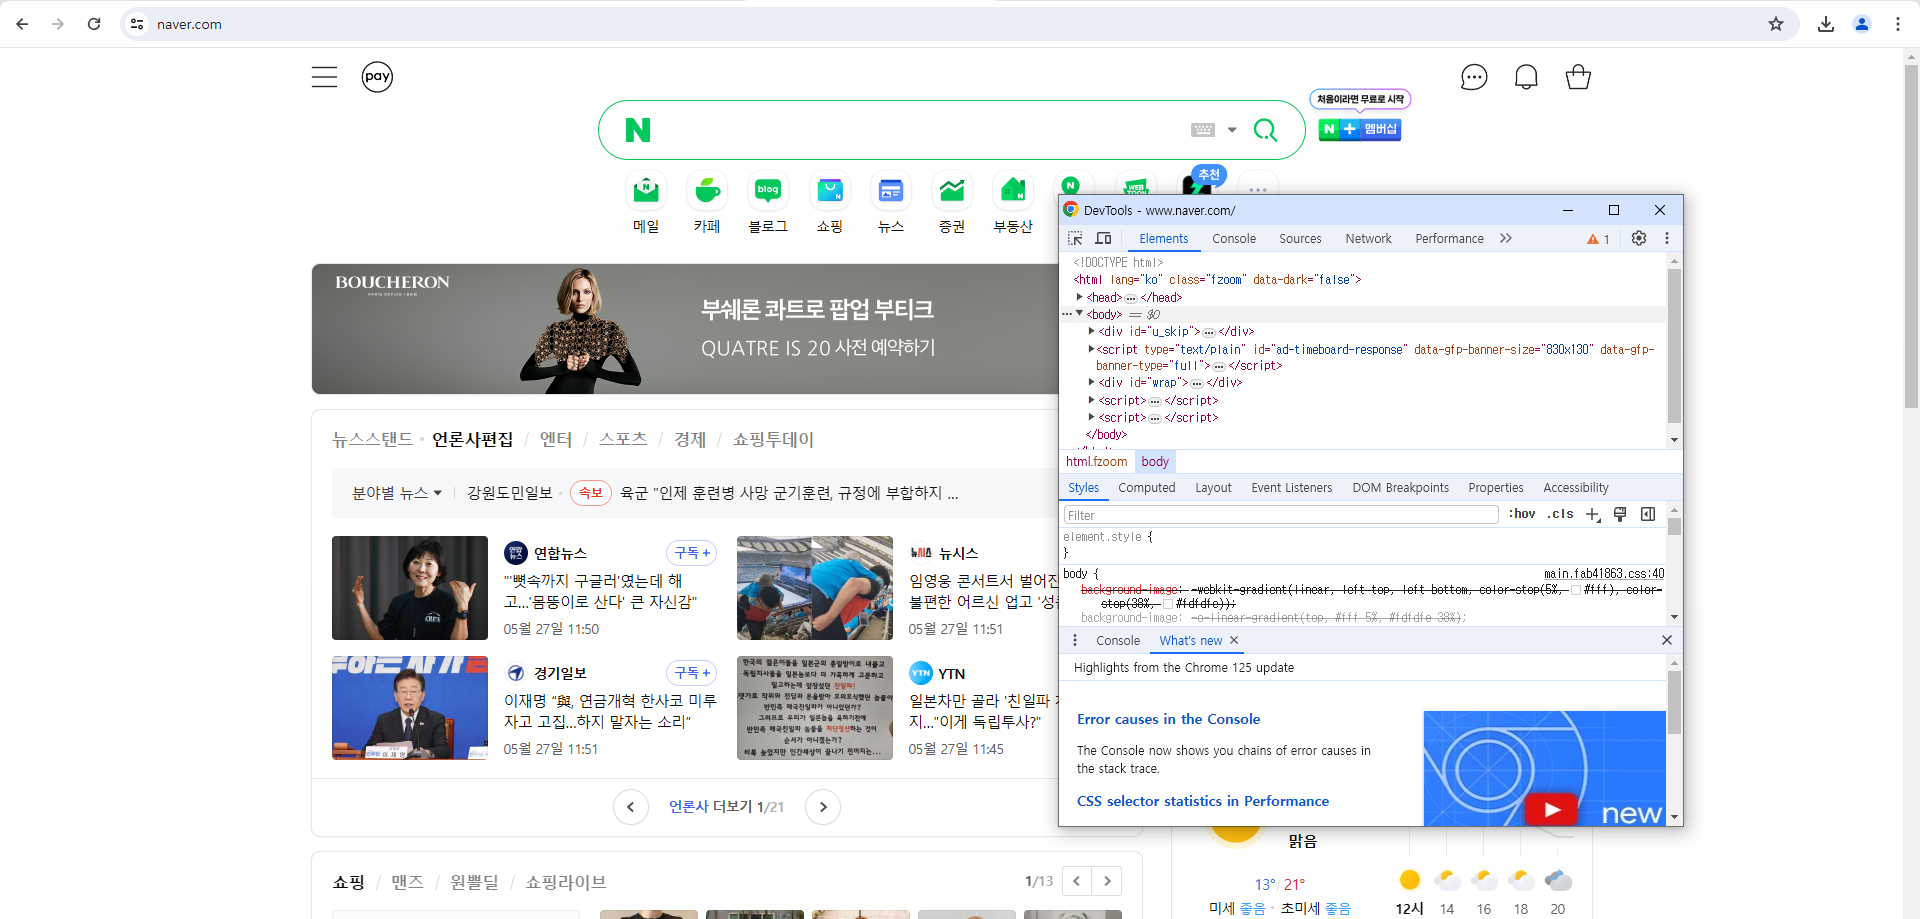Open the DevTools customize three-dot menu

click(x=1667, y=238)
